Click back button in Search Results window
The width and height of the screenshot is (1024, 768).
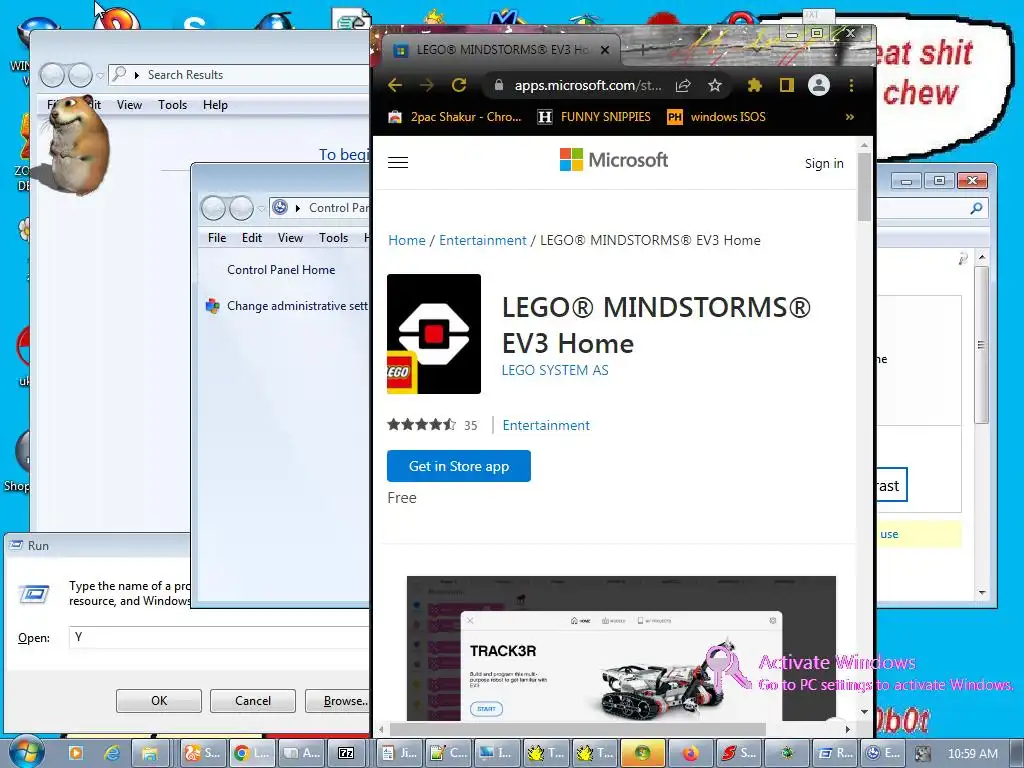click(52, 75)
